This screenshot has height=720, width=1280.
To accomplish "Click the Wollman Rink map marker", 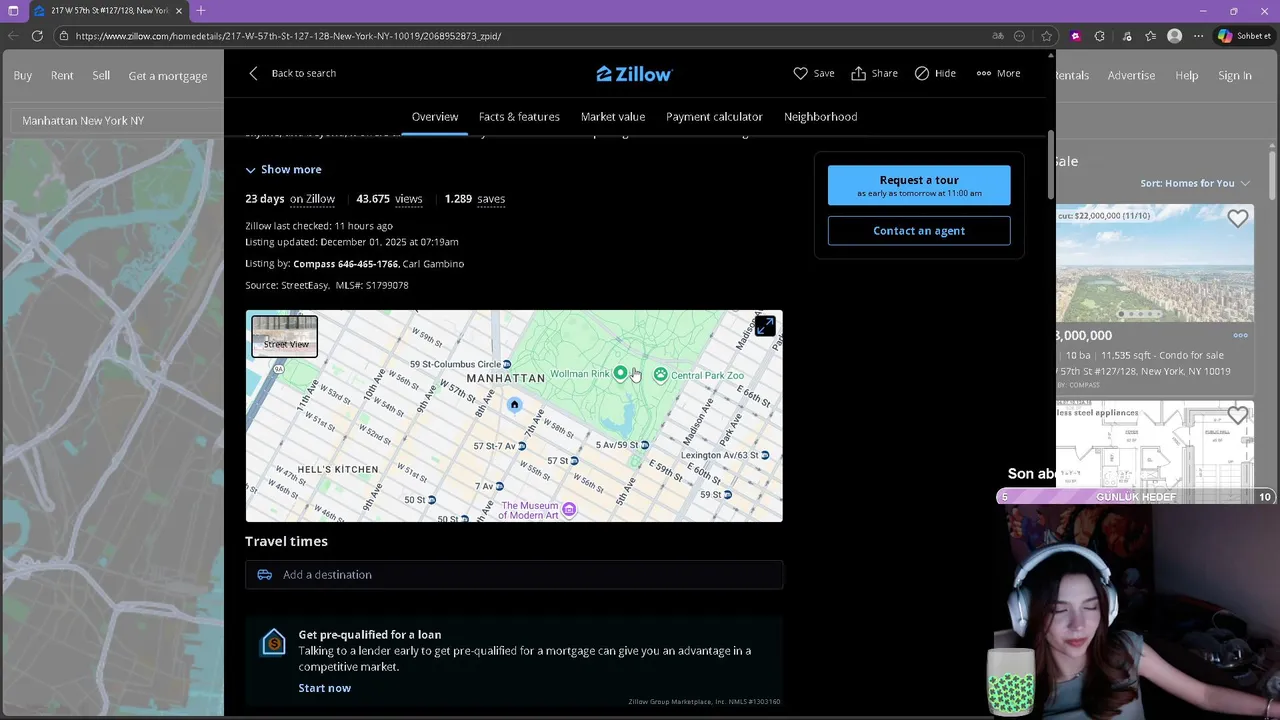I will (620, 373).
